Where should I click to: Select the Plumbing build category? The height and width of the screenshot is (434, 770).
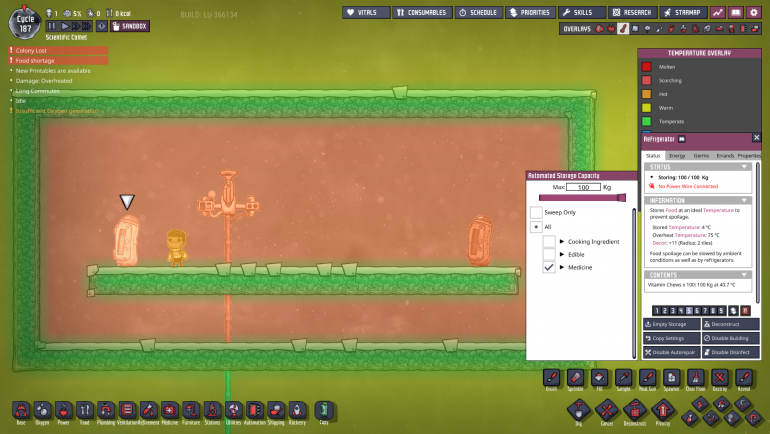[106, 409]
